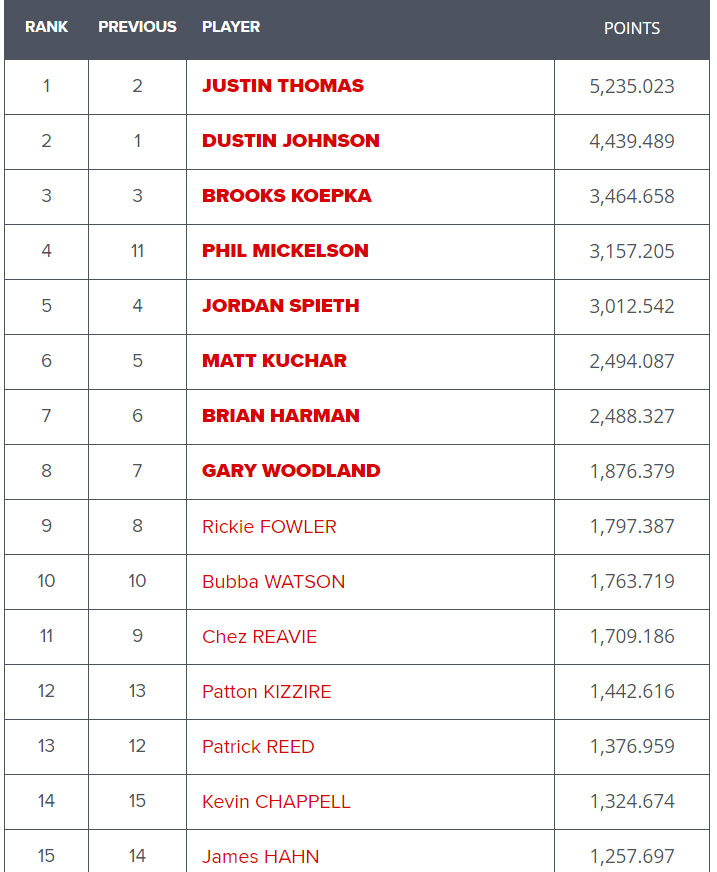Viewport: 717px width, 872px height.
Task: Open Justin Thomas player link
Action: pyautogui.click(x=283, y=86)
